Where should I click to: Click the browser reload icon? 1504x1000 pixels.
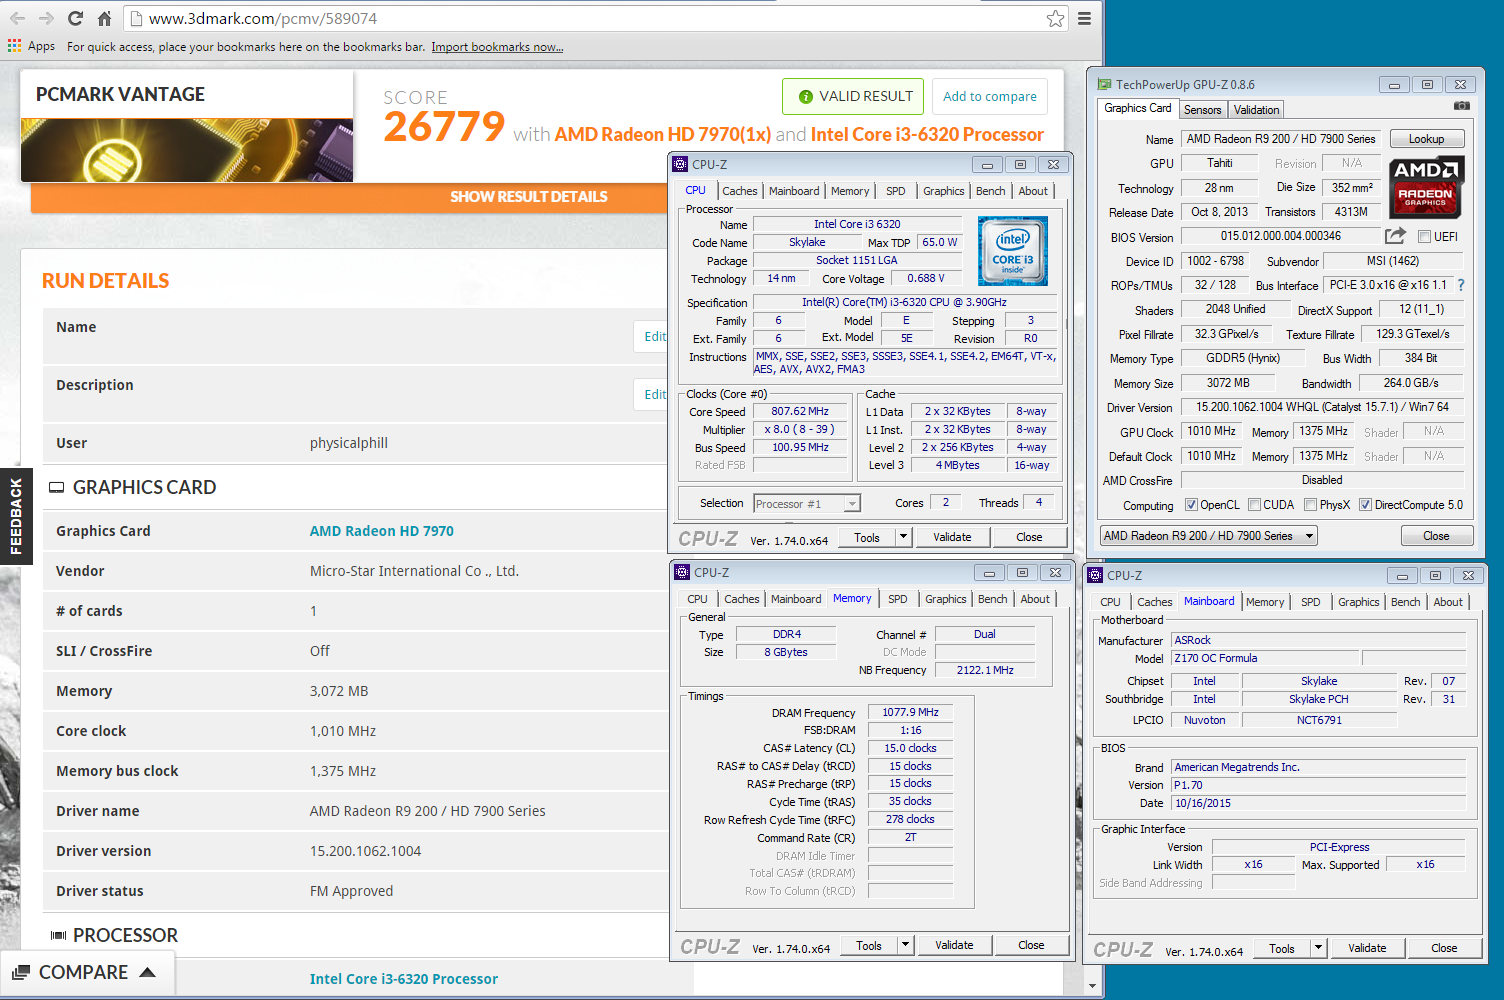(x=75, y=18)
